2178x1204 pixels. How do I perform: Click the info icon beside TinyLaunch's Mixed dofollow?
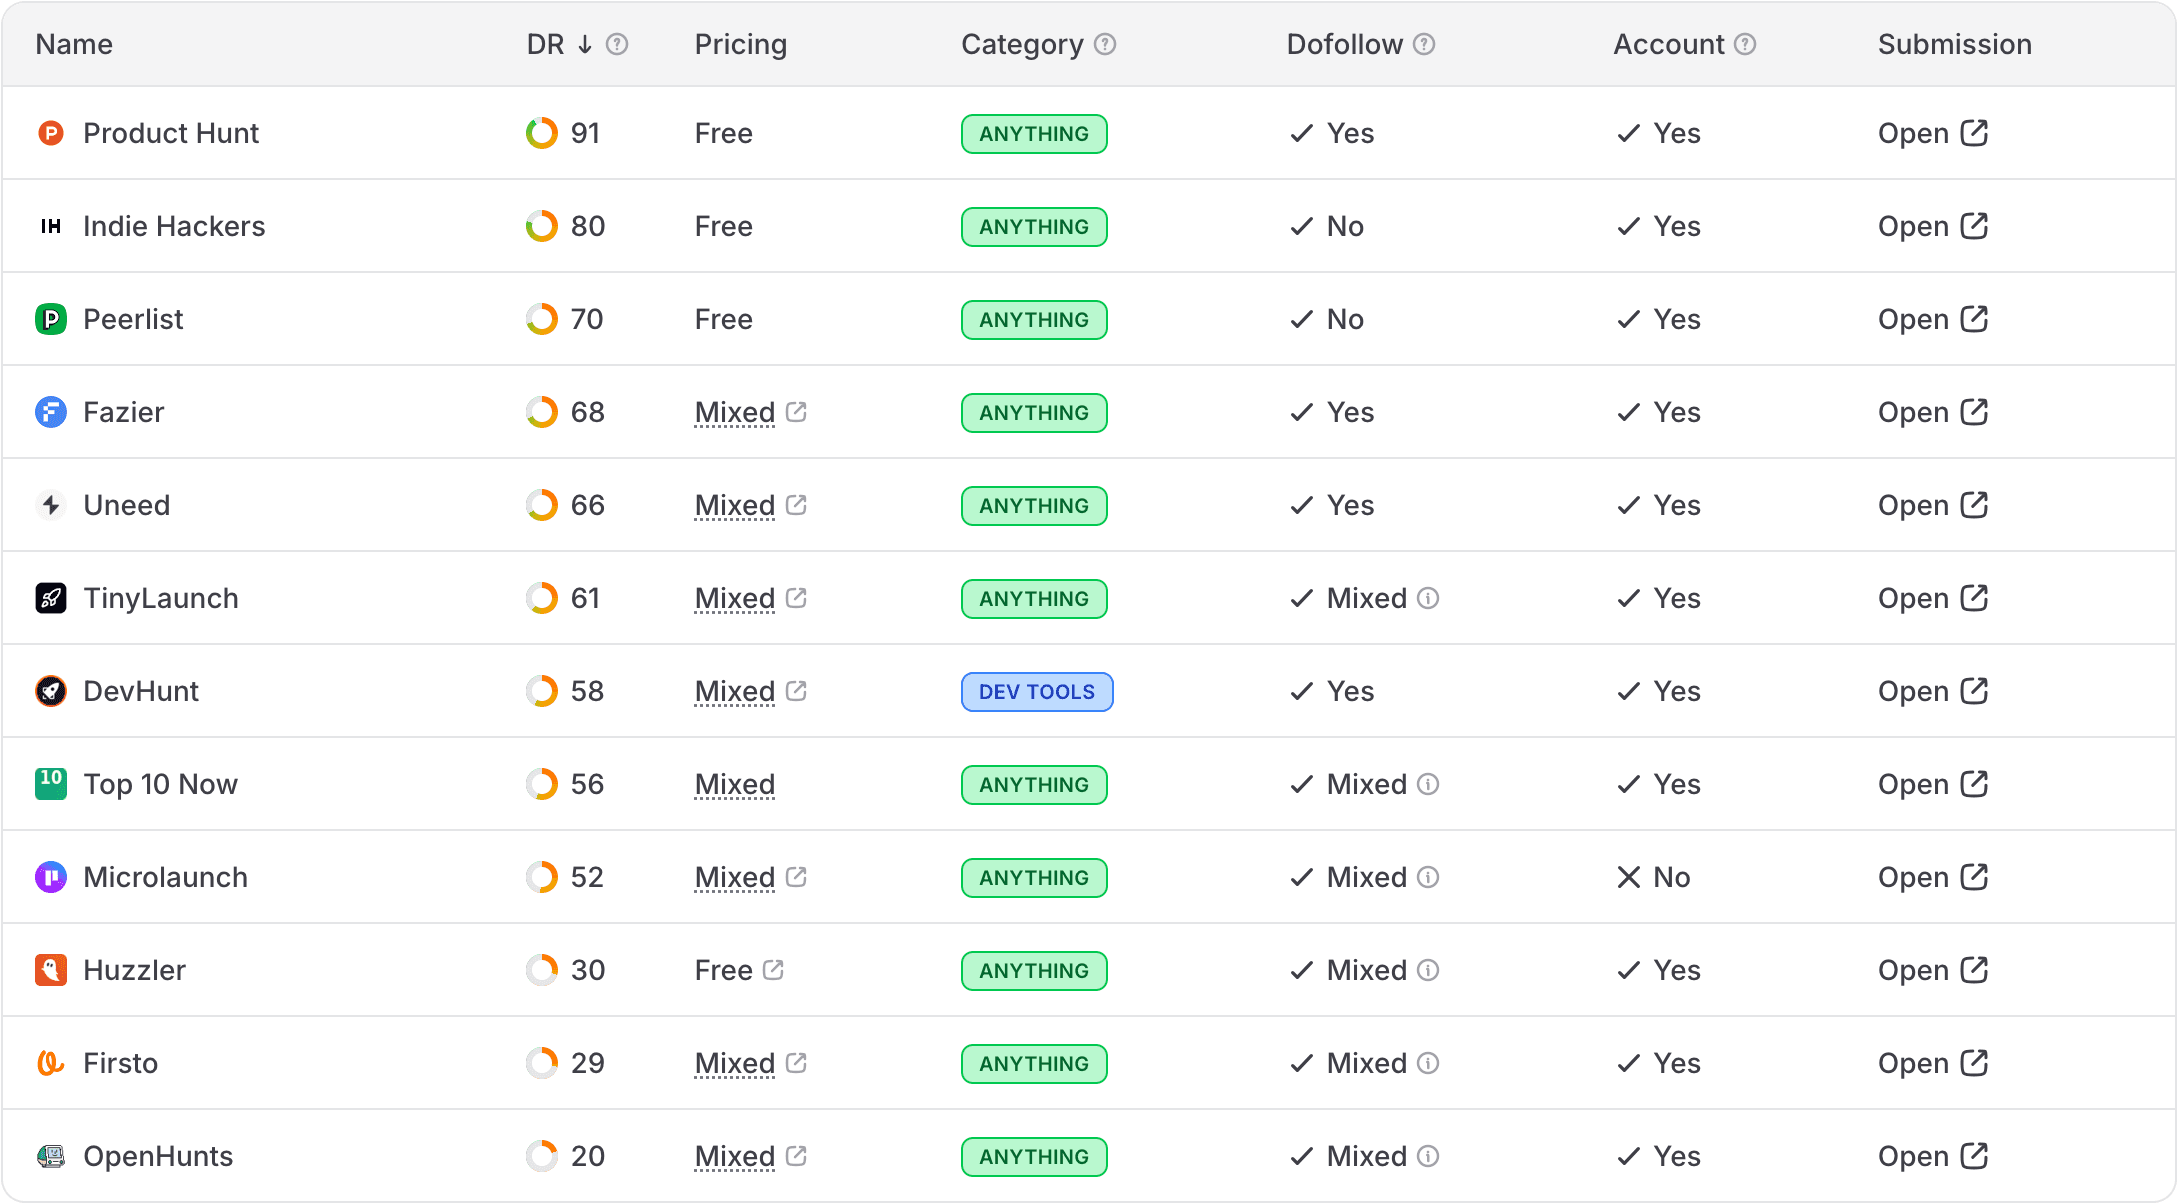coord(1429,598)
